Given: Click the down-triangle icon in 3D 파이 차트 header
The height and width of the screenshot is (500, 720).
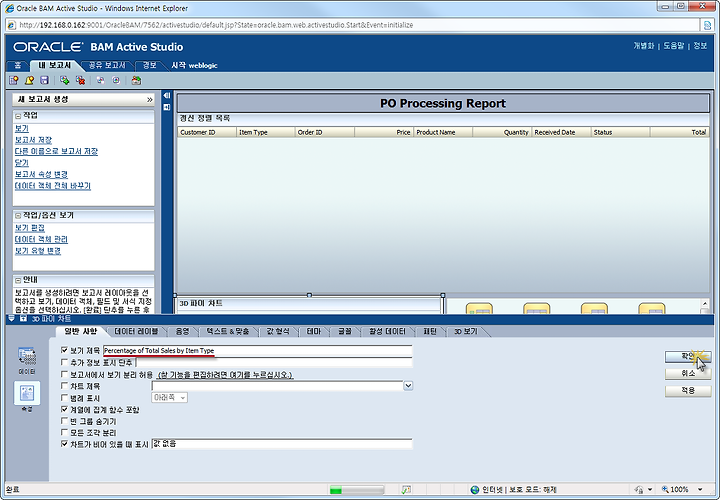Looking at the screenshot, I should pyautogui.click(x=11, y=319).
